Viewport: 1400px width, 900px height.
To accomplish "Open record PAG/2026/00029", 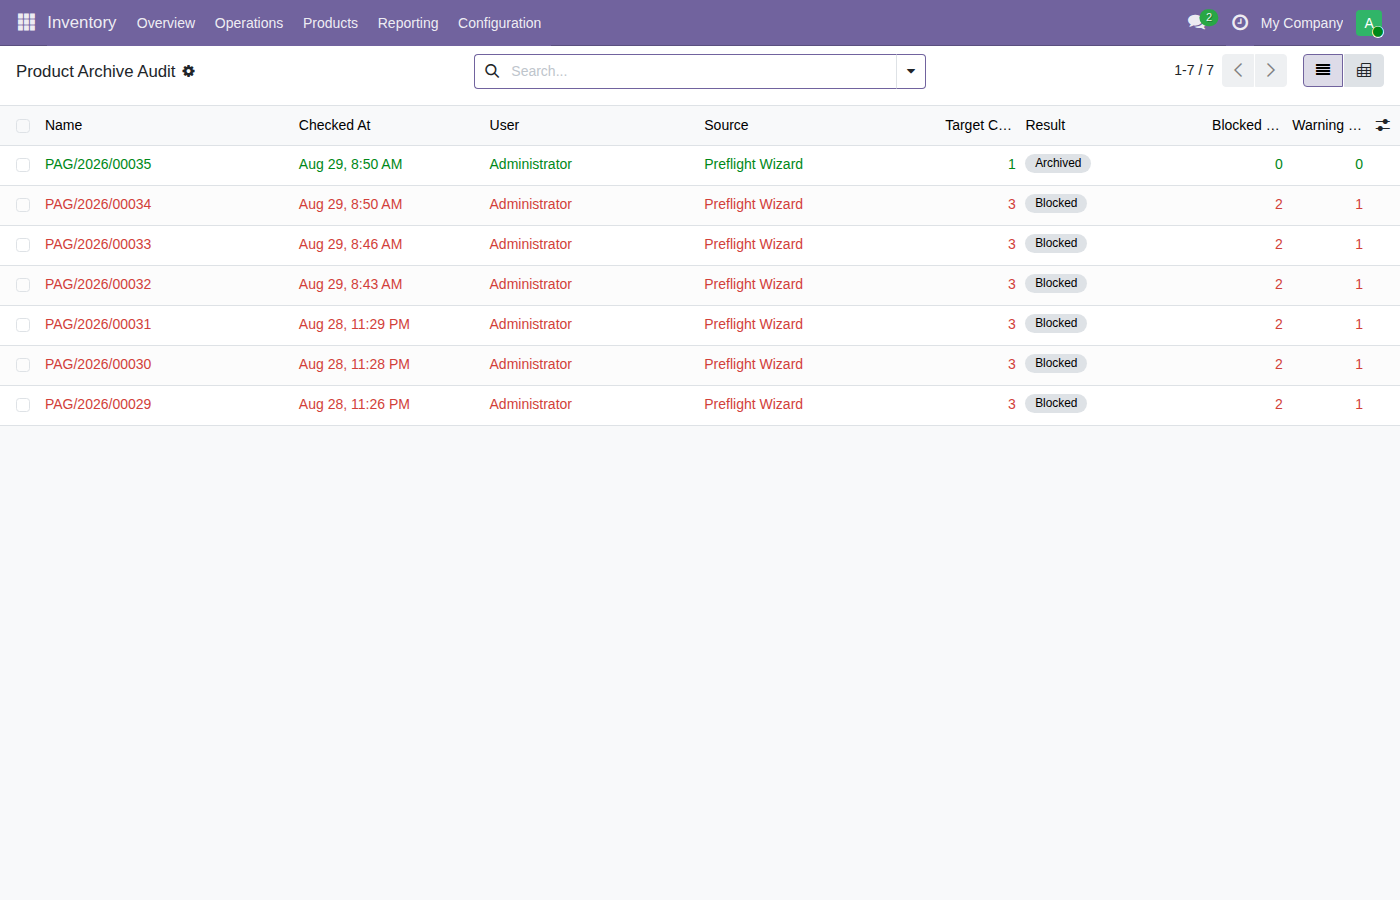I will tap(98, 404).
